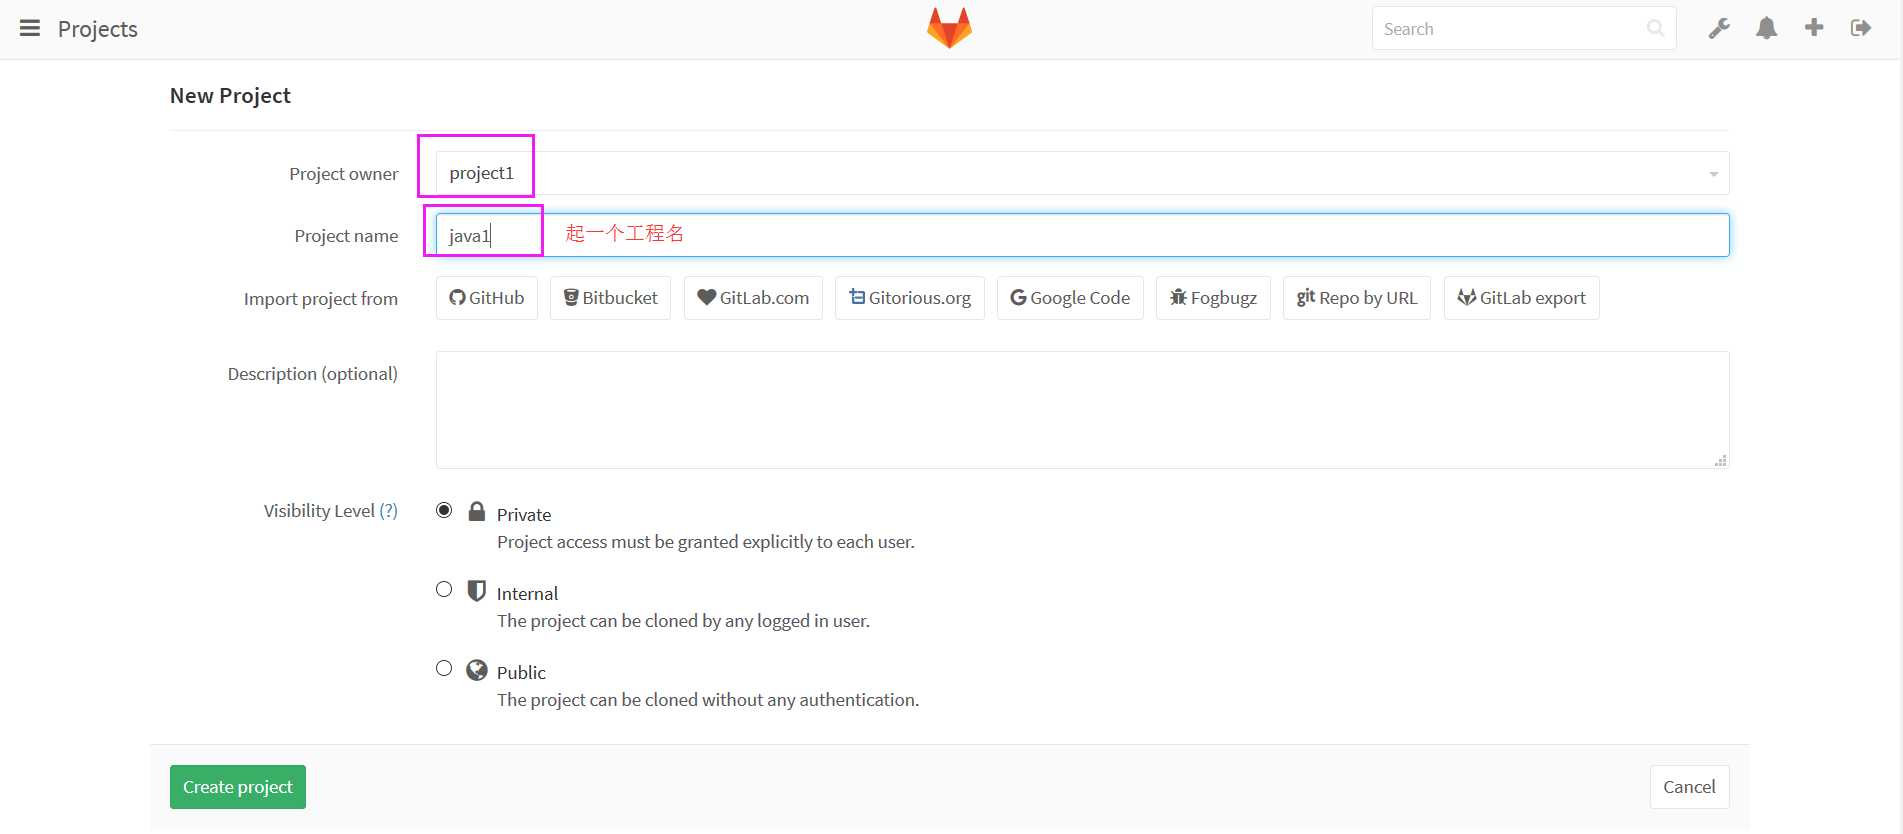Click the globe icon beside Public
Viewport: 1903px width, 834px height.
(477, 670)
